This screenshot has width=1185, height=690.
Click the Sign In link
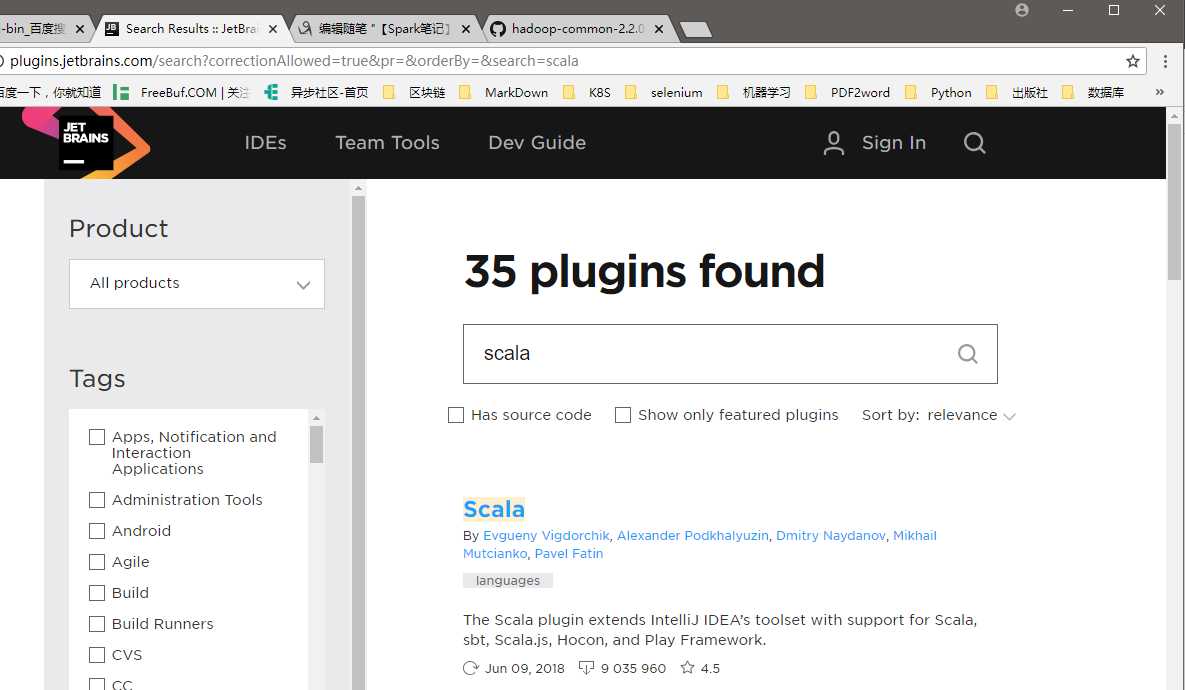click(x=893, y=143)
